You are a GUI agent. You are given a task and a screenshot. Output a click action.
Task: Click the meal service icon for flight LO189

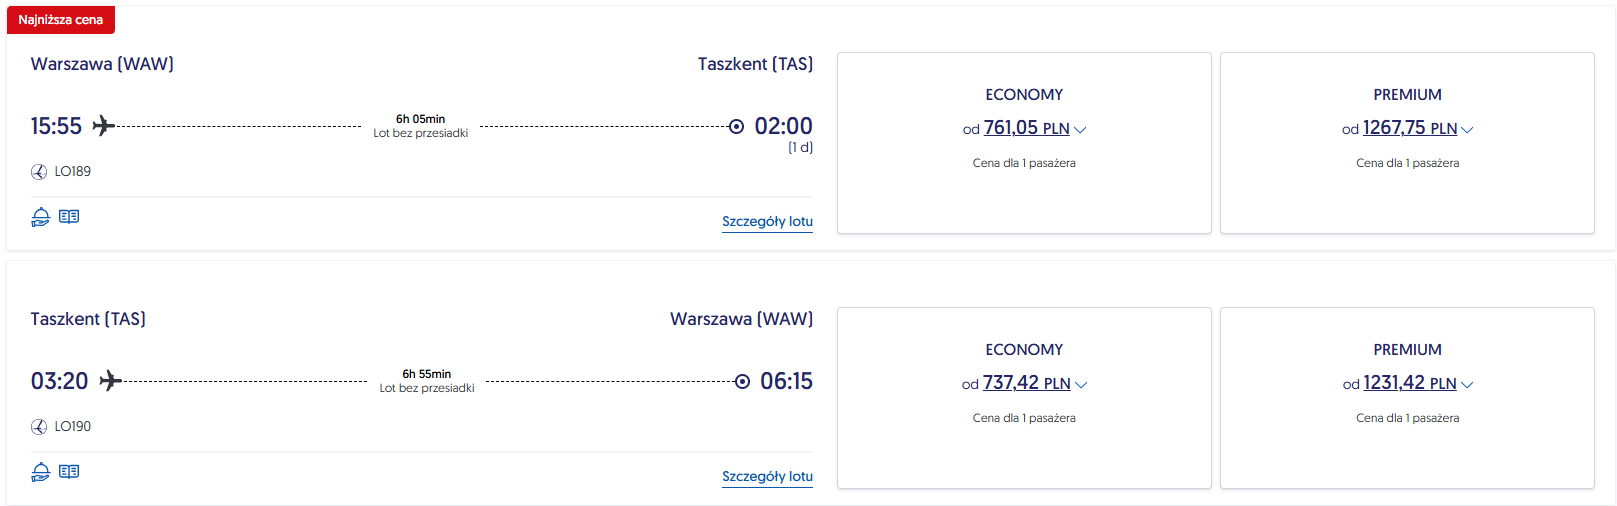[x=40, y=217]
